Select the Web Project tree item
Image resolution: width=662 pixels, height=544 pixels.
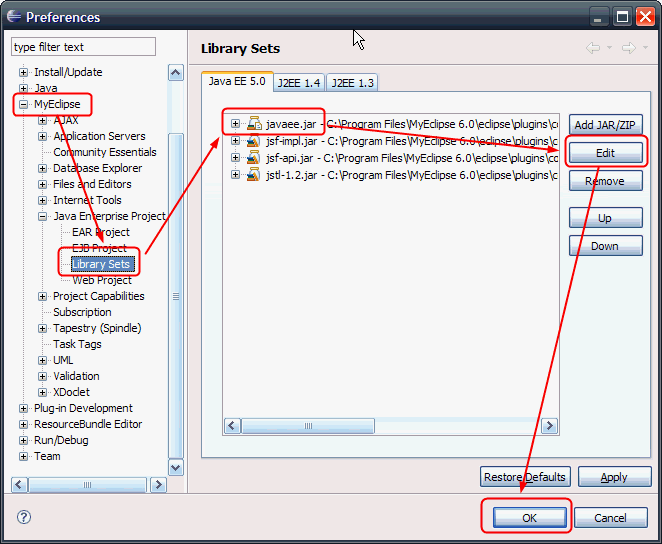pos(102,280)
